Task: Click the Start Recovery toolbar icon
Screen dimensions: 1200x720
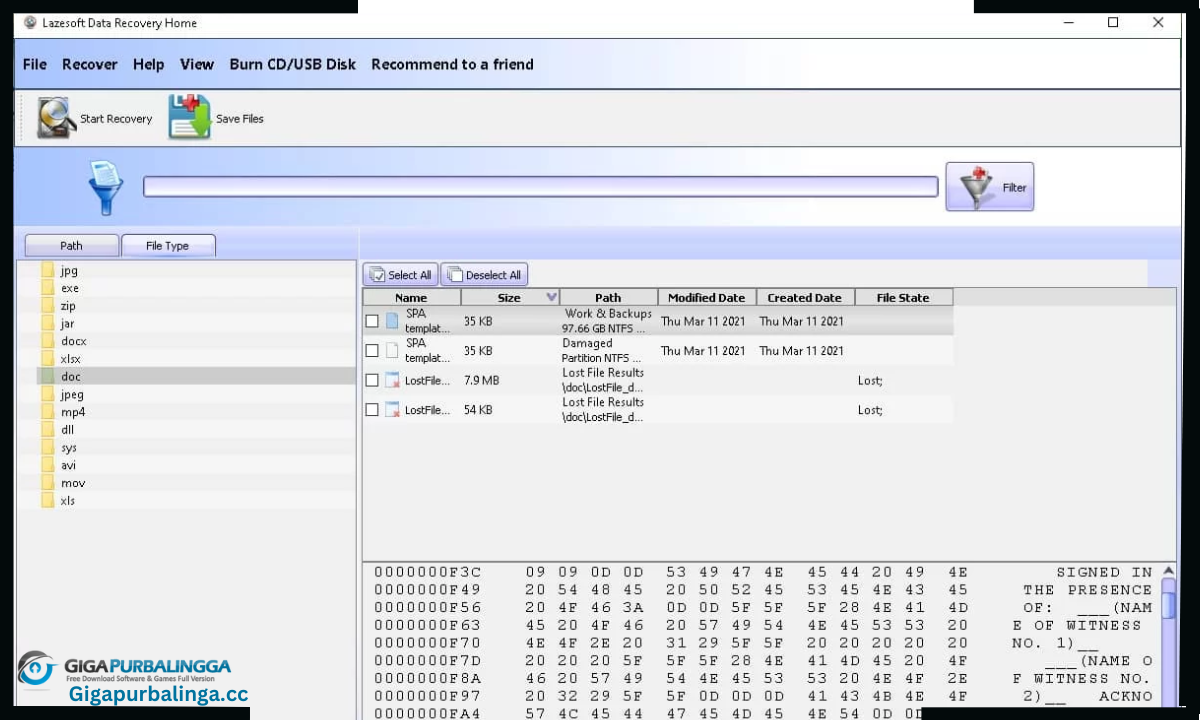Action: coord(56,118)
